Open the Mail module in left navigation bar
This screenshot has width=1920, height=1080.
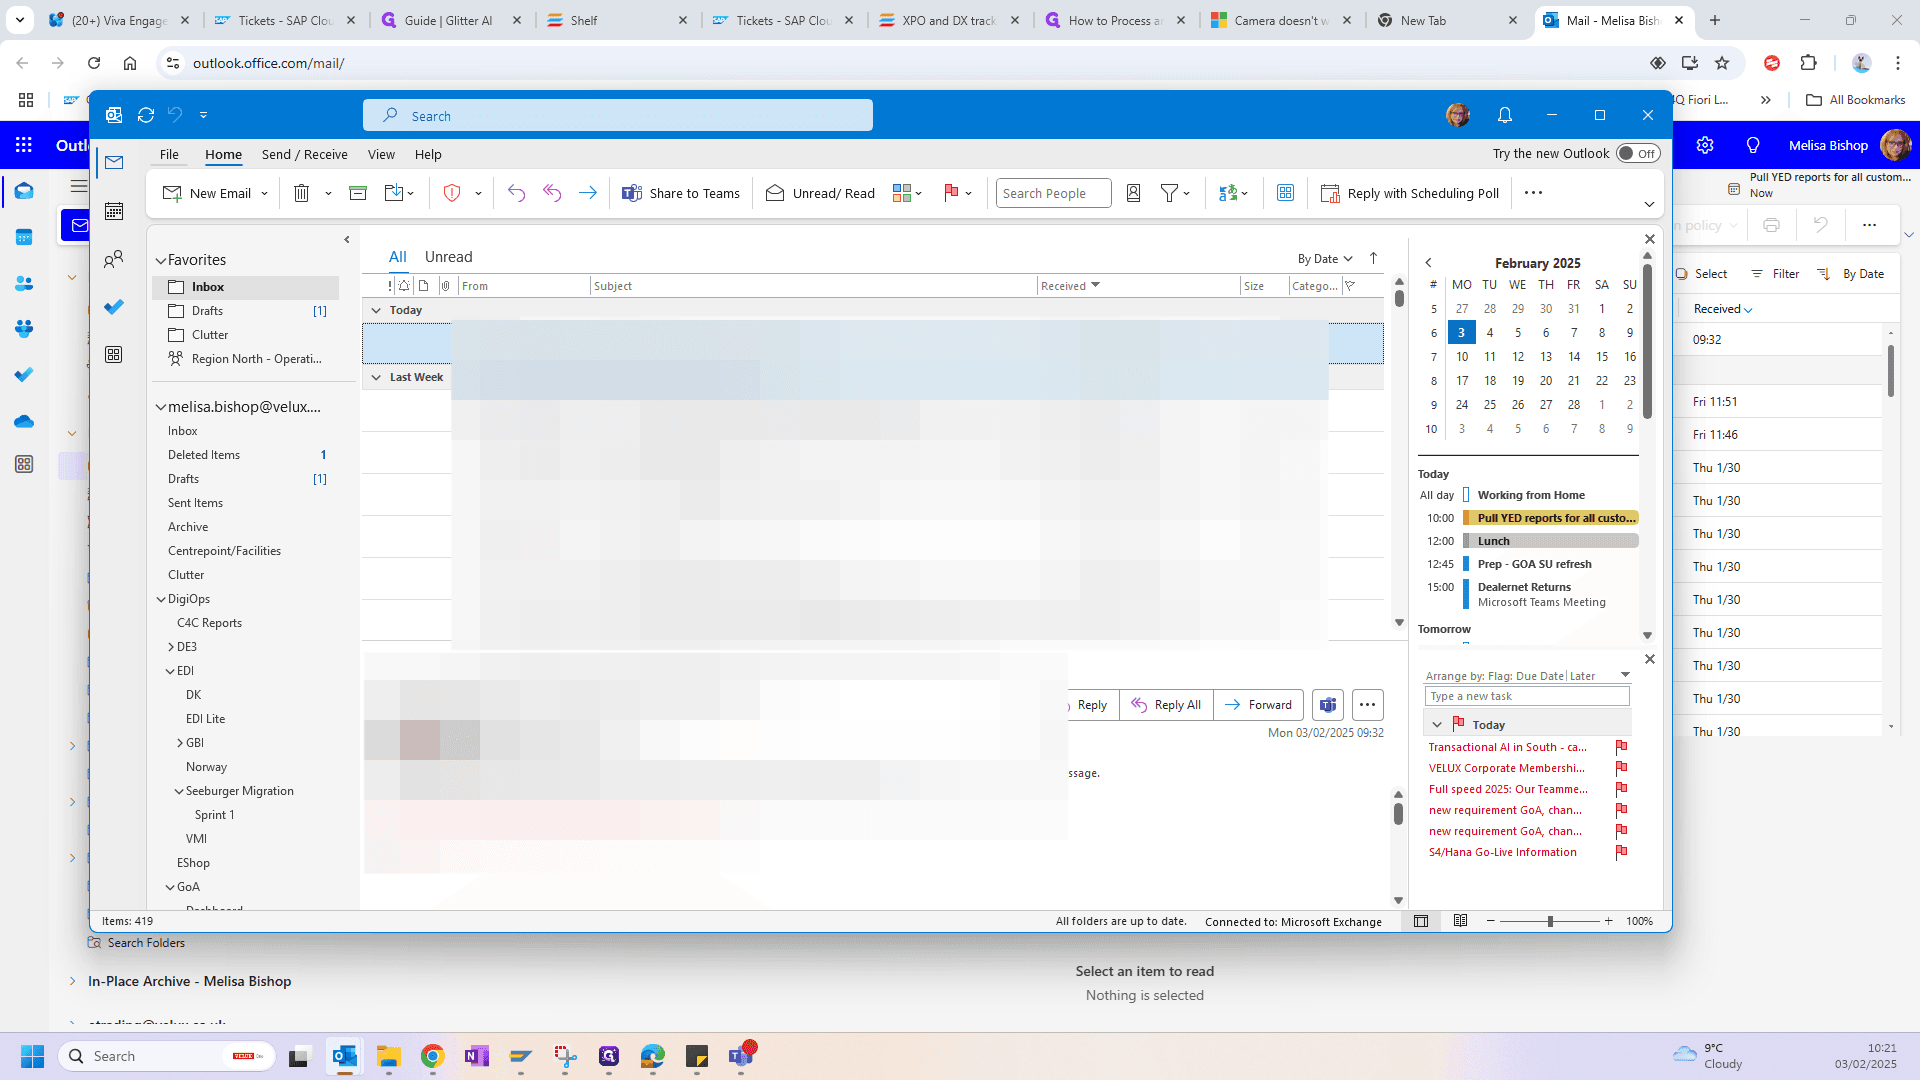(x=114, y=162)
